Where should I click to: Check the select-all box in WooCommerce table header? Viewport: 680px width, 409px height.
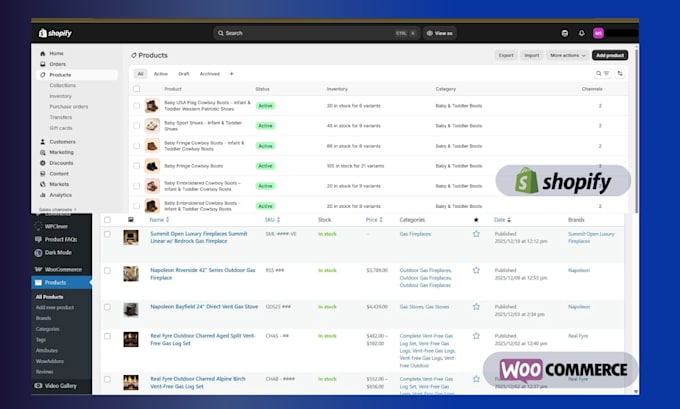point(107,220)
